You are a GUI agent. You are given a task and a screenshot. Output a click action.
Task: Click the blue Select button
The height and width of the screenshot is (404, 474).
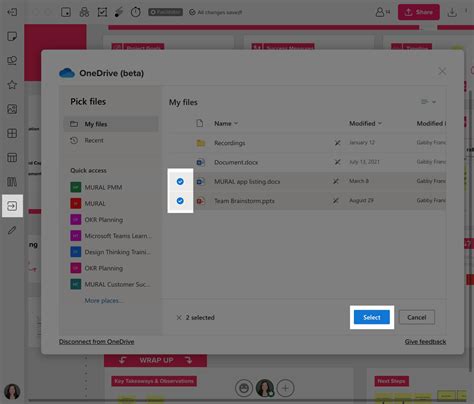coord(372,317)
